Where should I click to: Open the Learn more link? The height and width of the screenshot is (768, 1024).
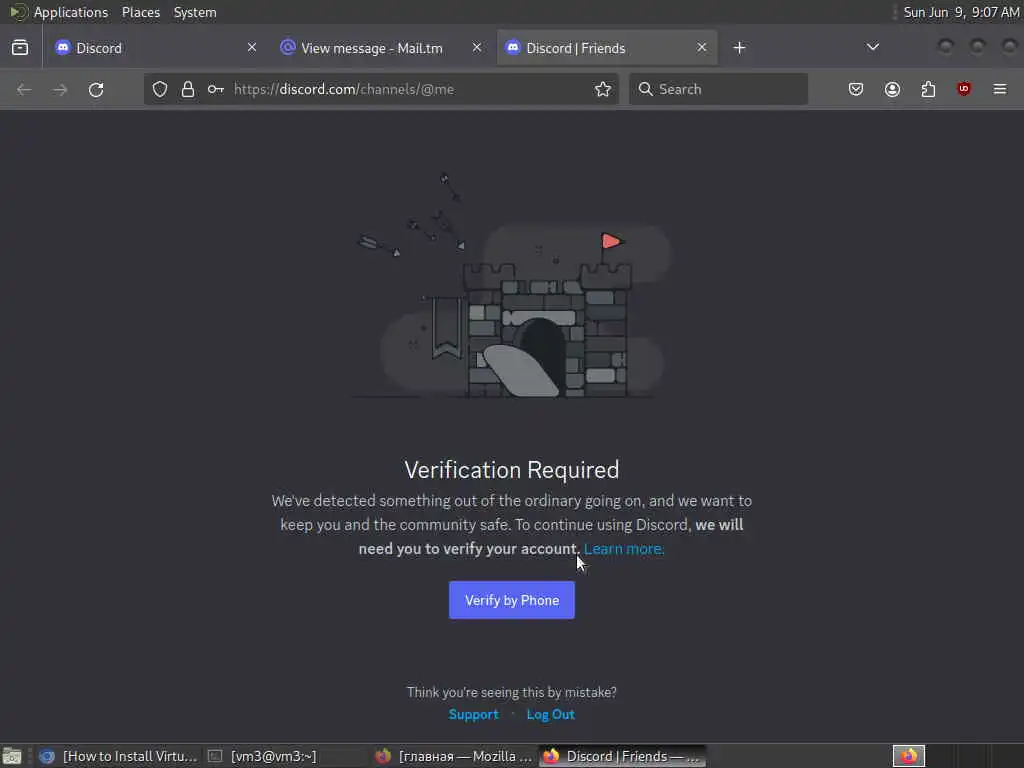[x=624, y=549]
